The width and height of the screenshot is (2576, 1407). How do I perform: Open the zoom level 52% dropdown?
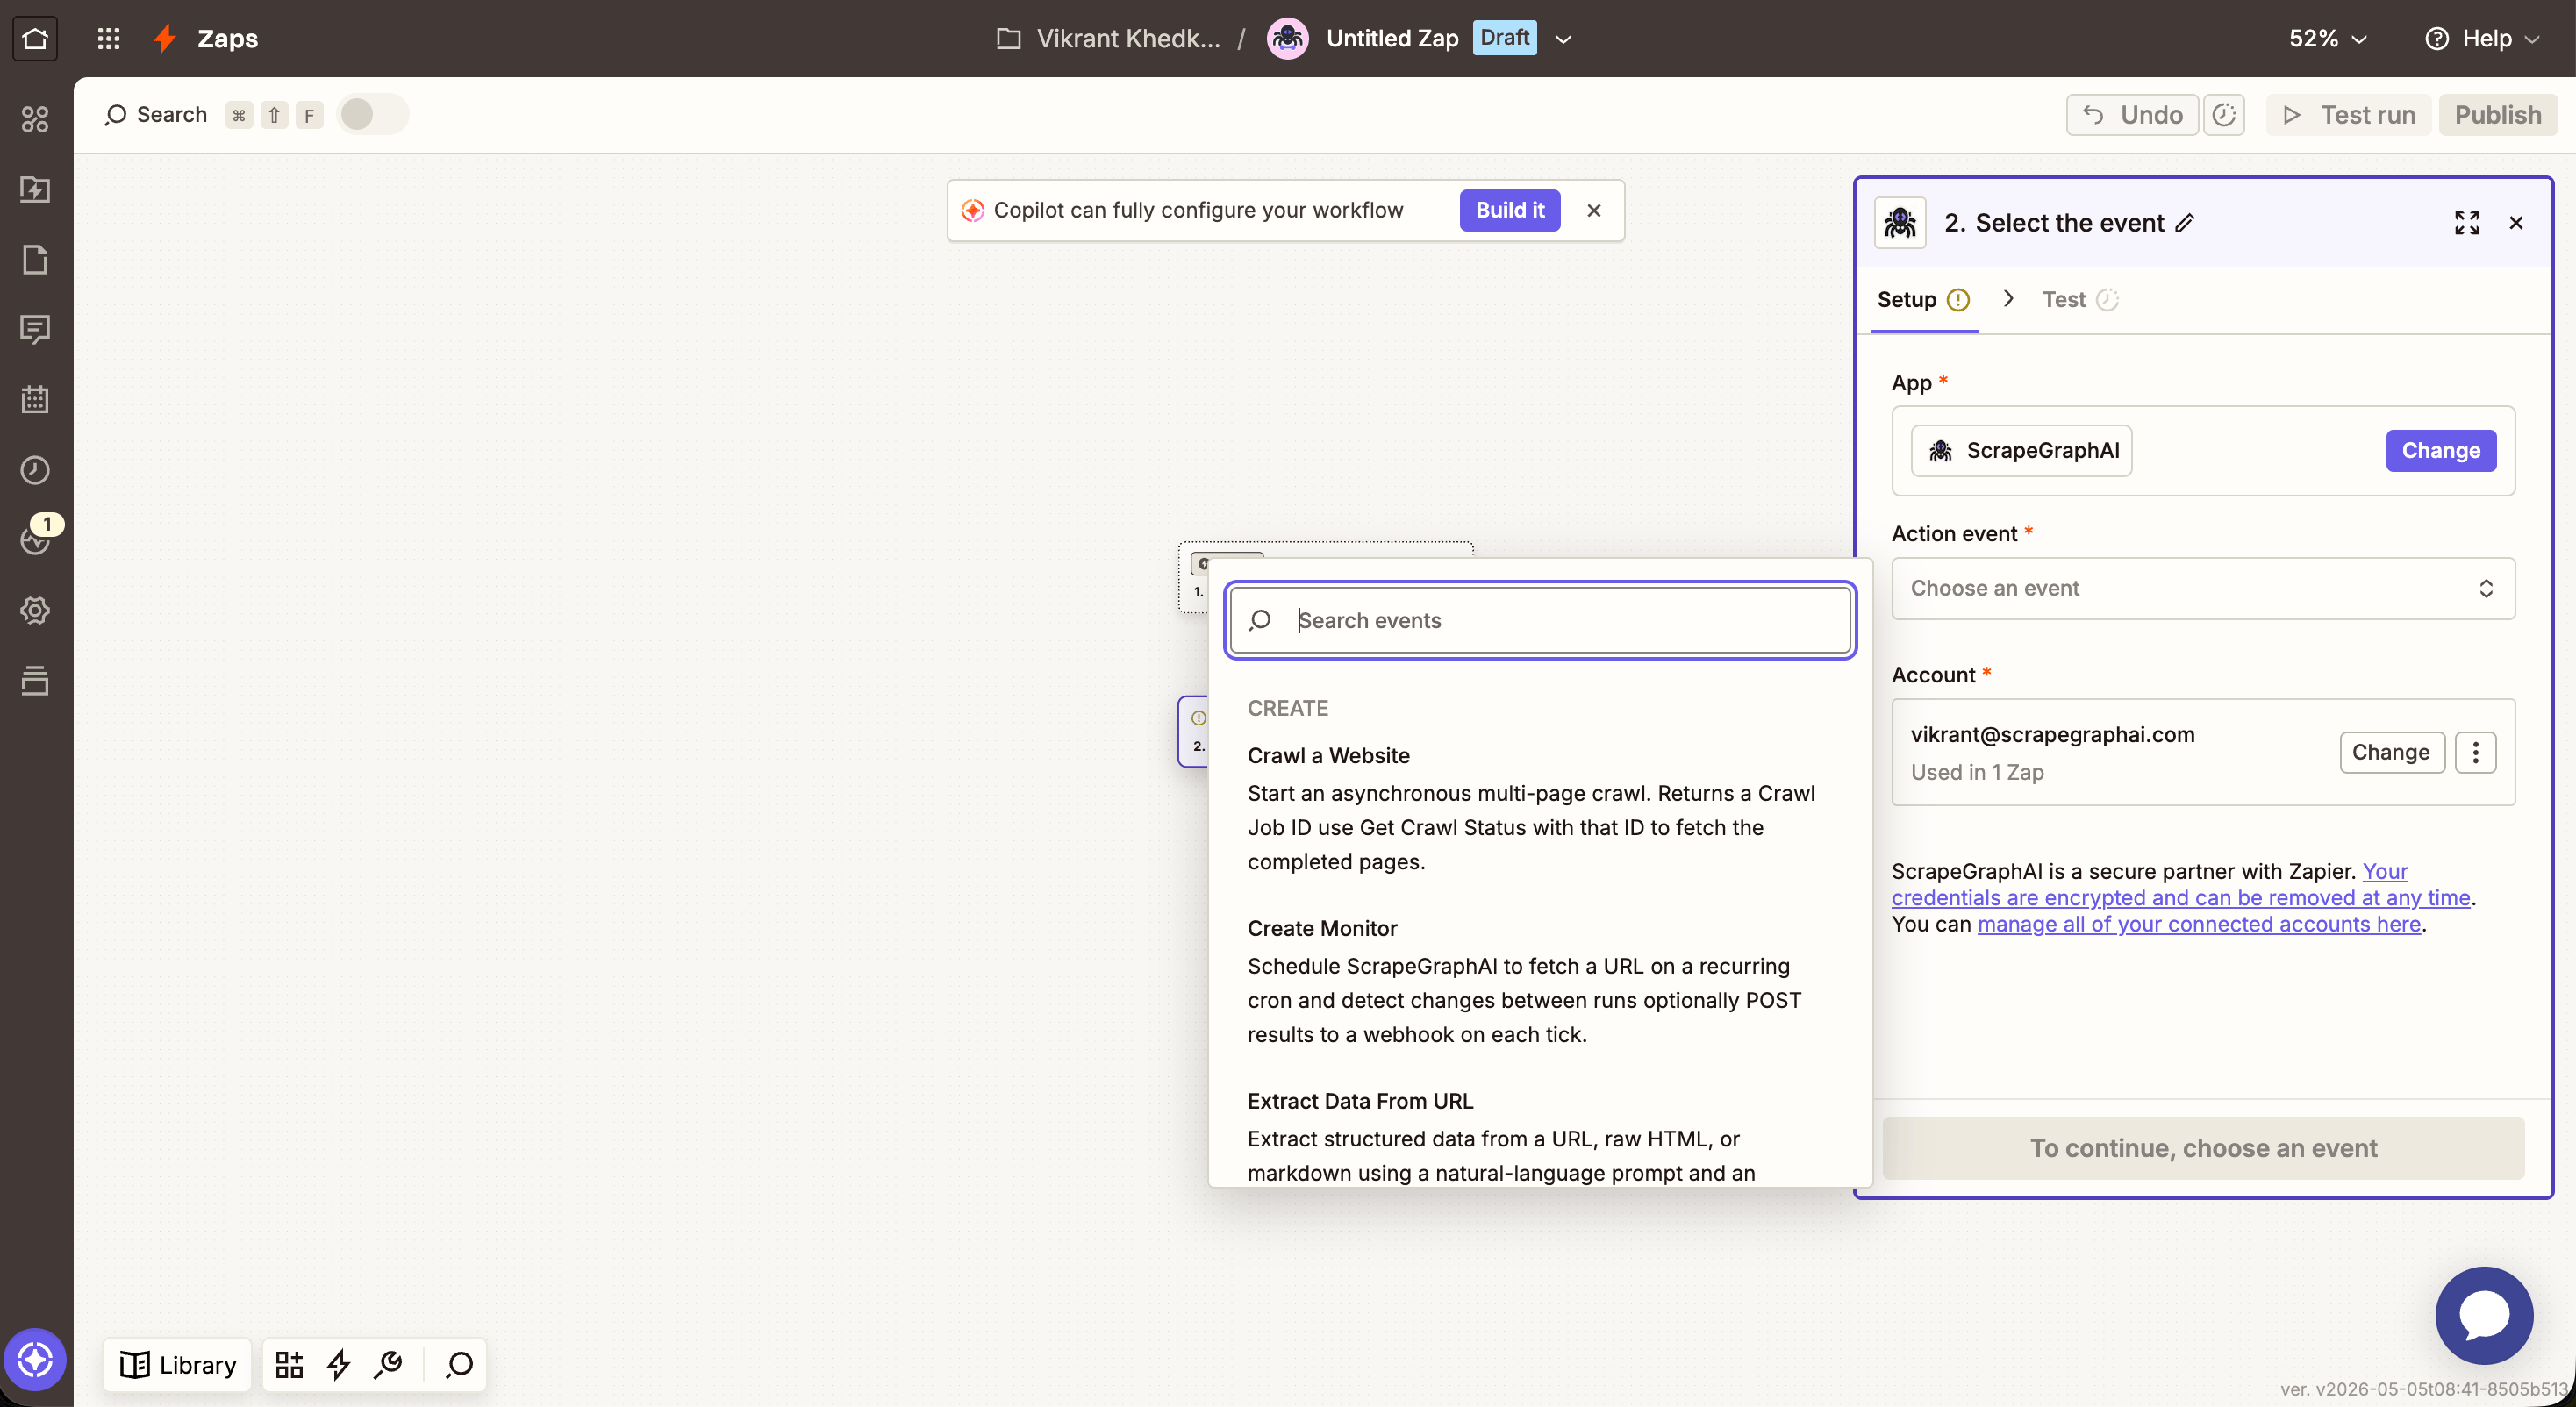pos(2328,38)
